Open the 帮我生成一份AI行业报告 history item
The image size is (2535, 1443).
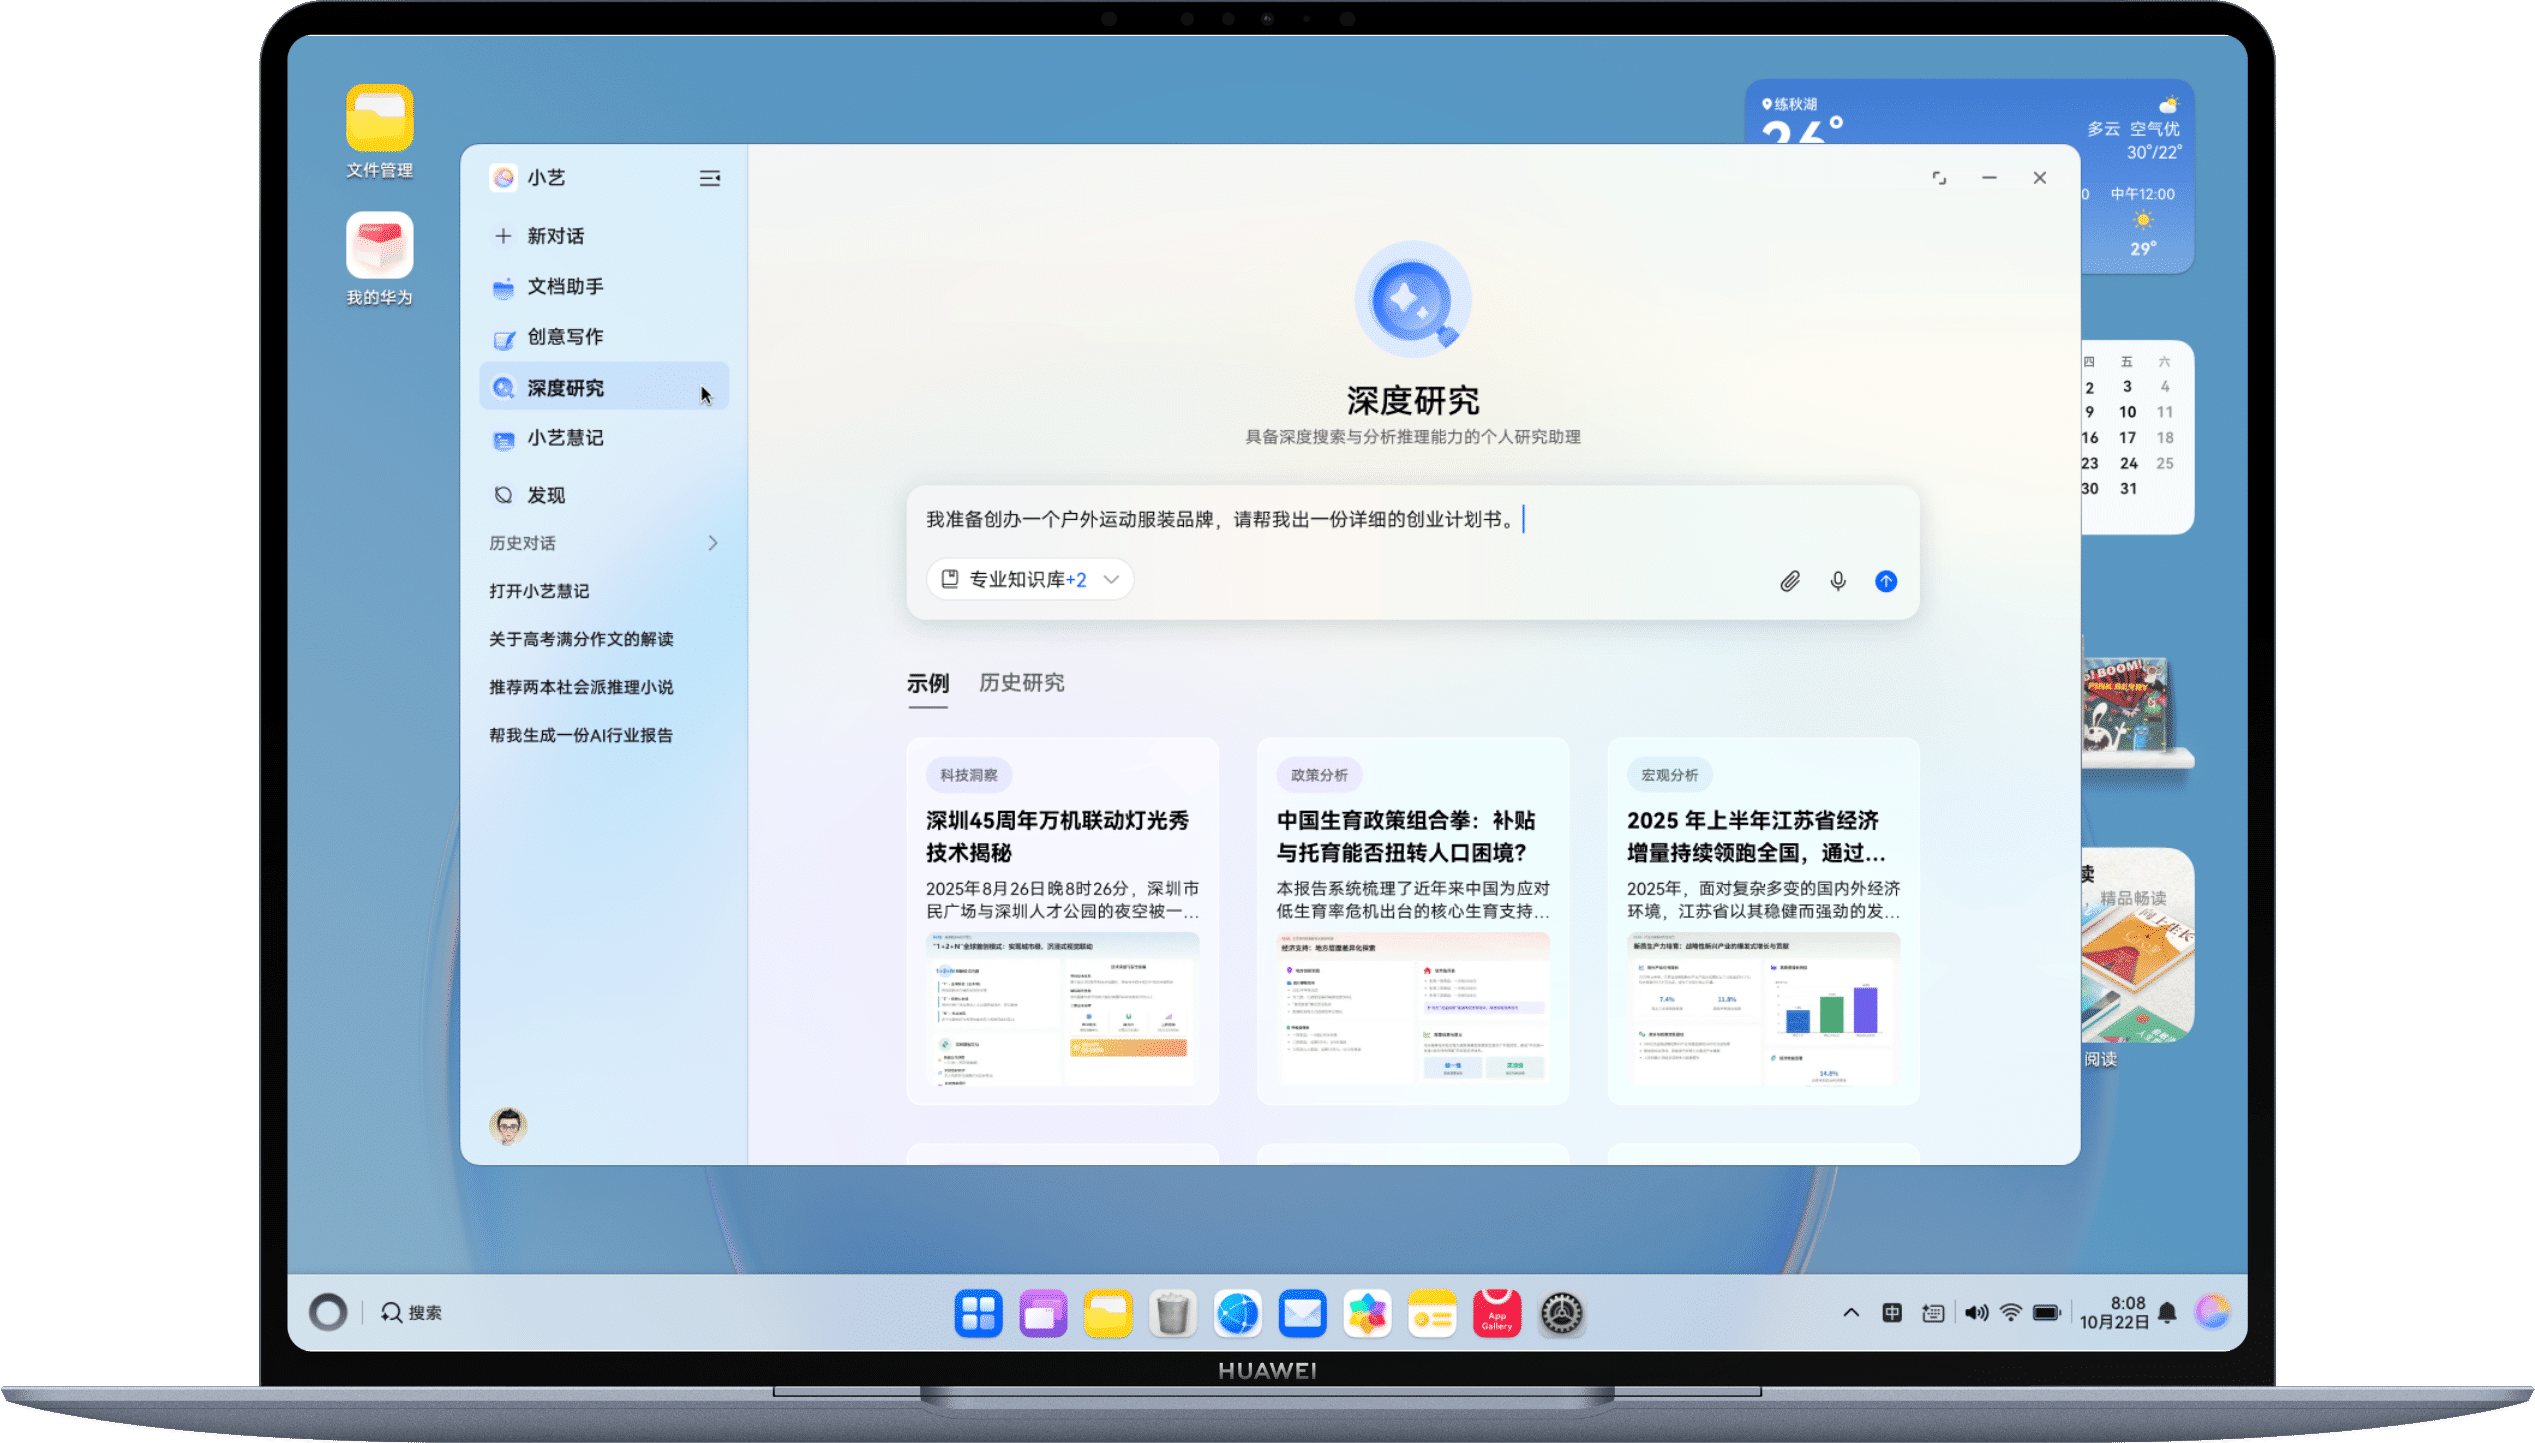coord(581,734)
